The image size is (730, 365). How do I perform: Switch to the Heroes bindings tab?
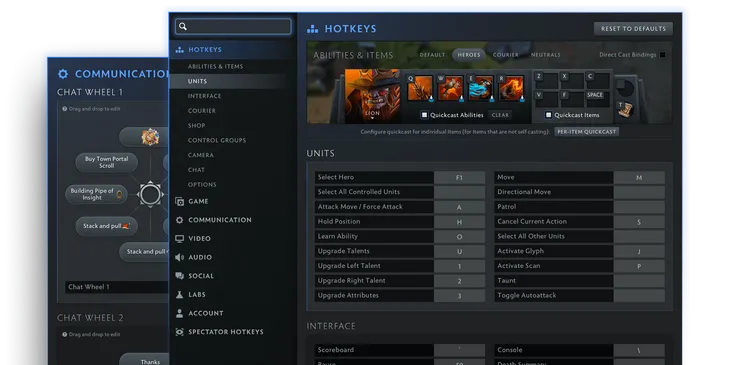tap(469, 55)
